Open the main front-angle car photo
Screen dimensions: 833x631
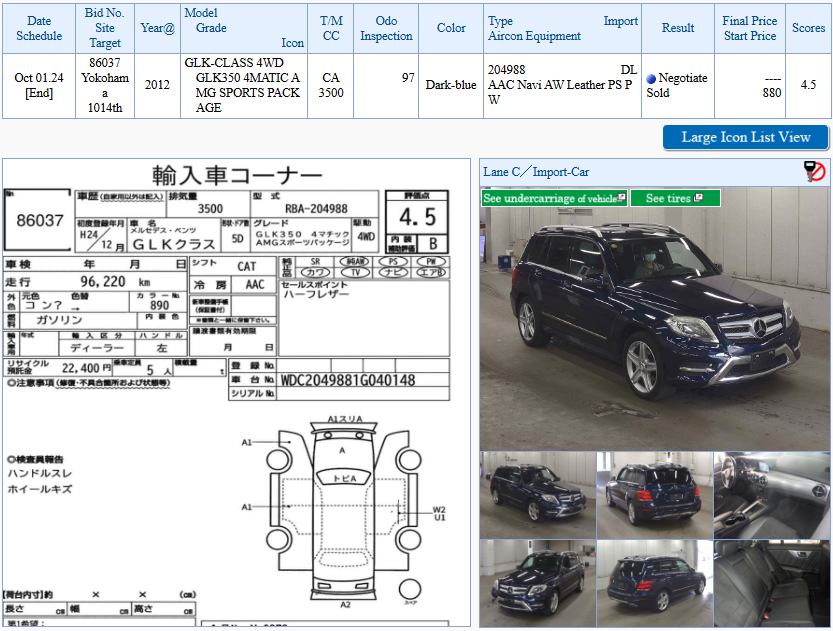(x=655, y=319)
